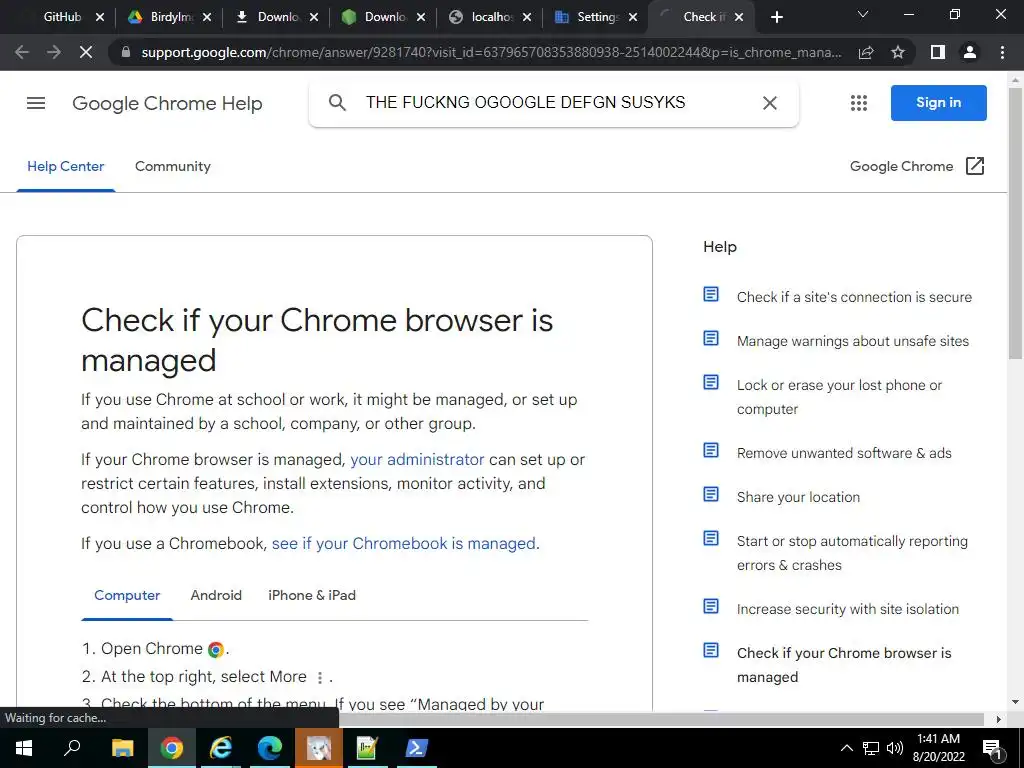Select the Android tab
This screenshot has width=1024, height=768.
pos(216,596)
